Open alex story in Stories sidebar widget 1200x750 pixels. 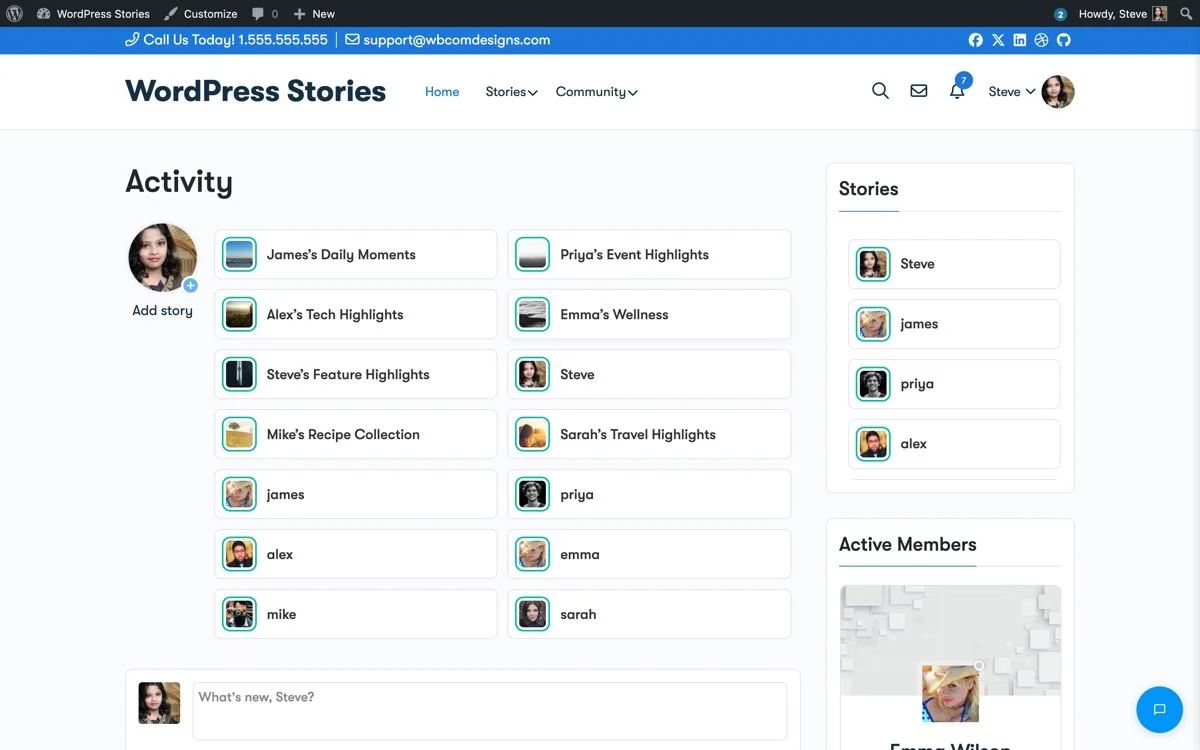click(954, 444)
